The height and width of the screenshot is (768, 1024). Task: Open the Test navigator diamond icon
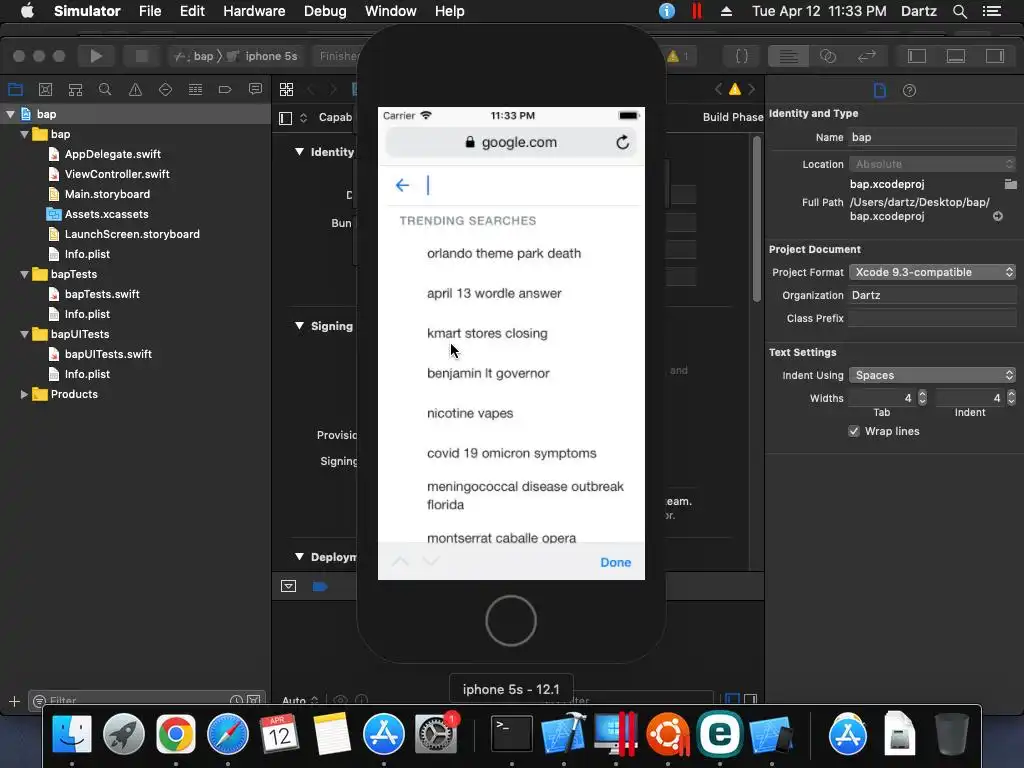[165, 89]
